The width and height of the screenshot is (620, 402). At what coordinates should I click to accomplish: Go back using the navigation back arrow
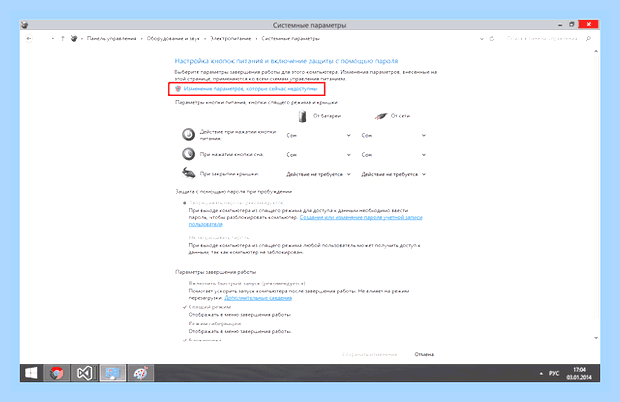[x=29, y=39]
